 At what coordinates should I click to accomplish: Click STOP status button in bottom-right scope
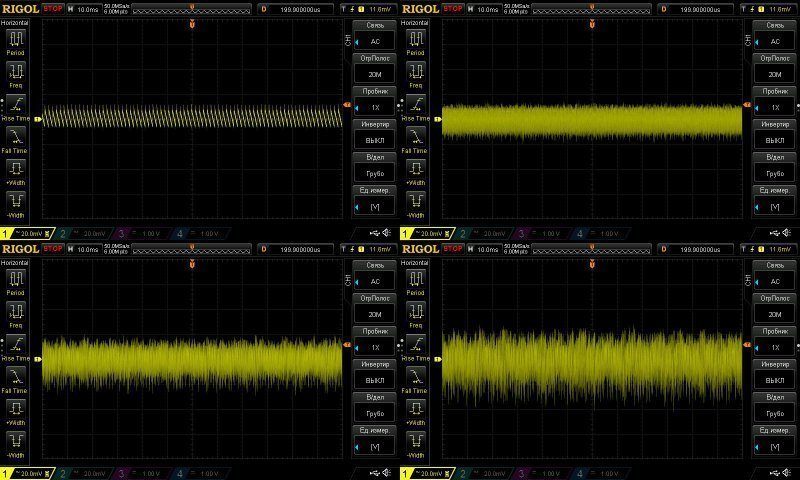pyautogui.click(x=453, y=249)
